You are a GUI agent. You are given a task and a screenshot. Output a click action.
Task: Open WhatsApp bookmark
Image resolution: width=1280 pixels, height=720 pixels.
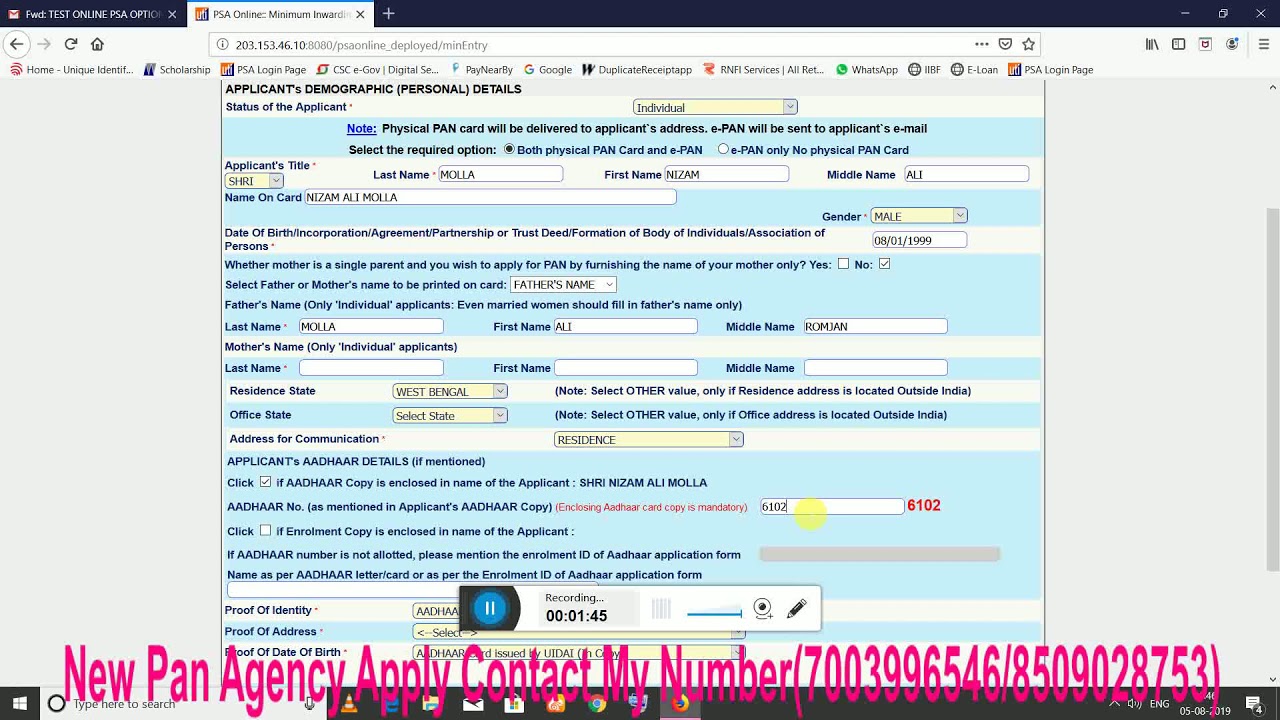(x=866, y=70)
